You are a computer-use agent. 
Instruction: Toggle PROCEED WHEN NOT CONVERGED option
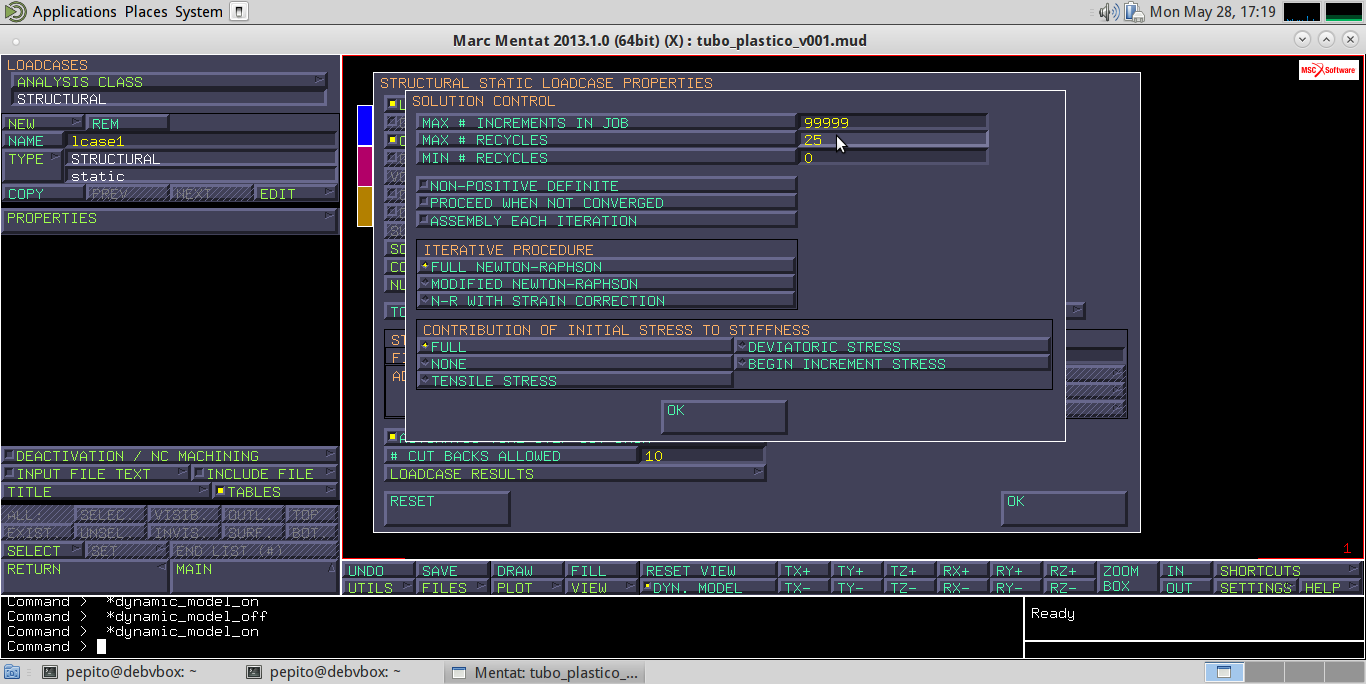(x=606, y=202)
